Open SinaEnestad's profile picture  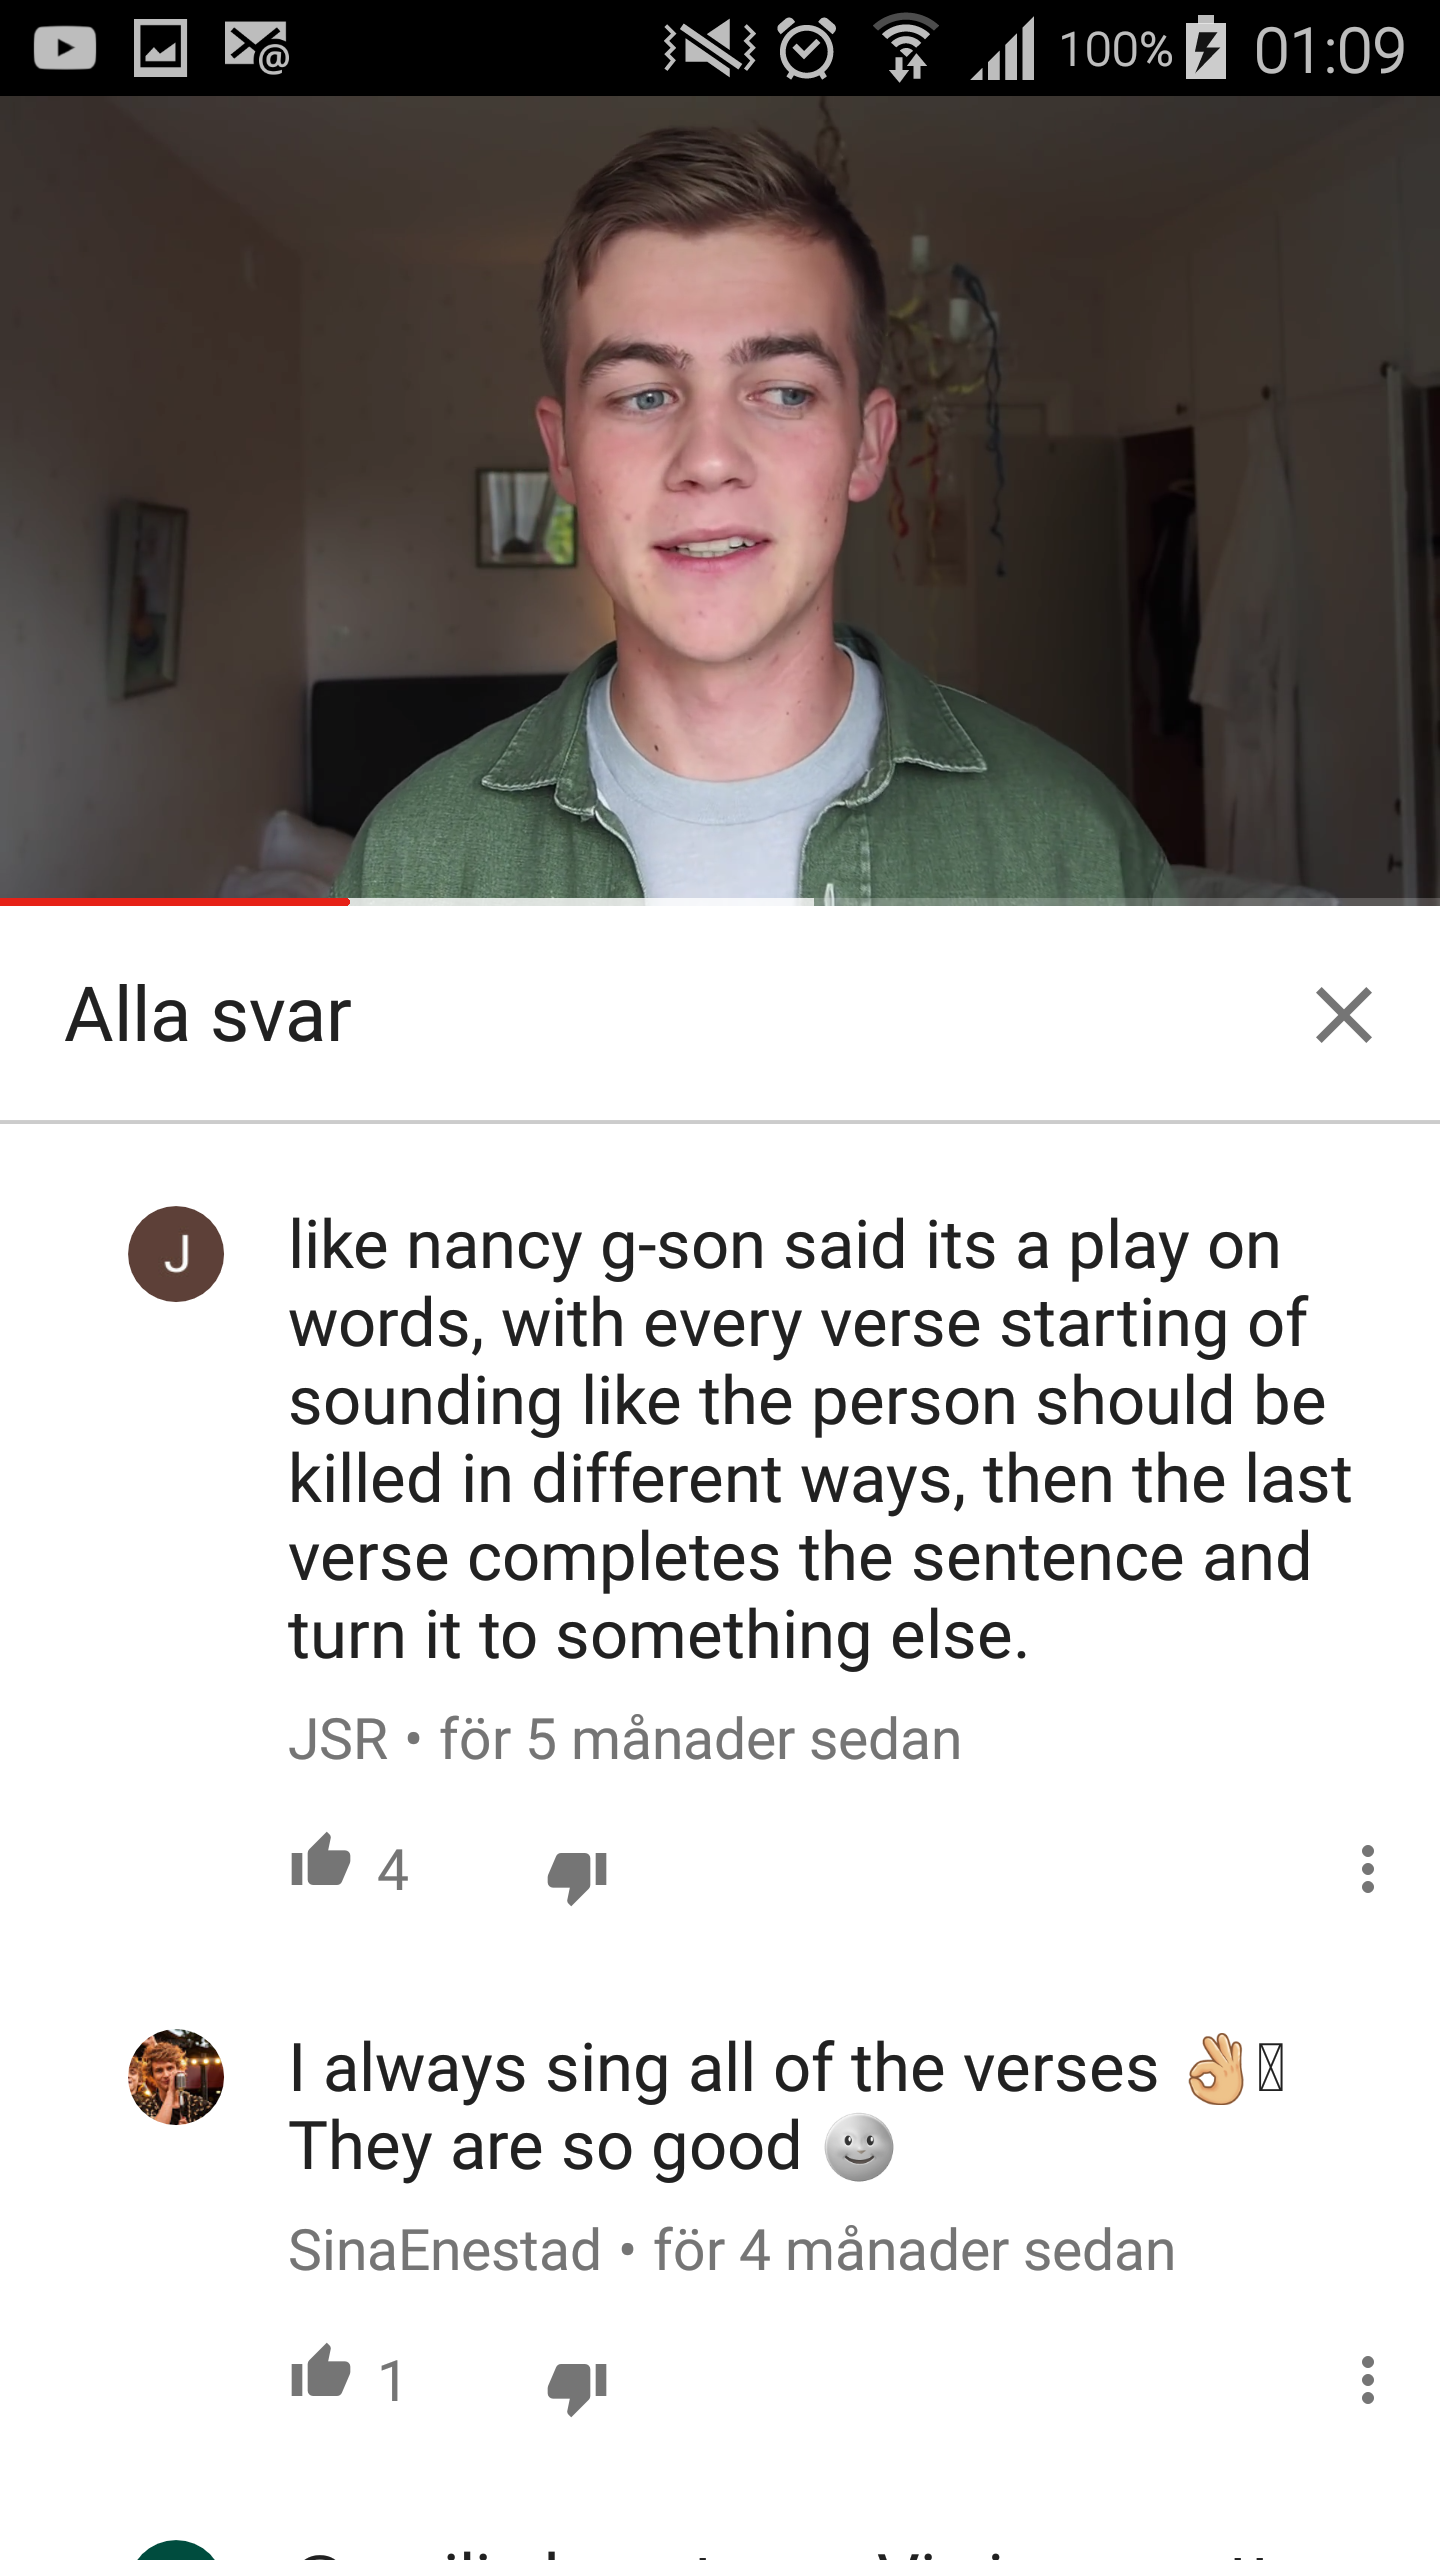coord(176,2077)
